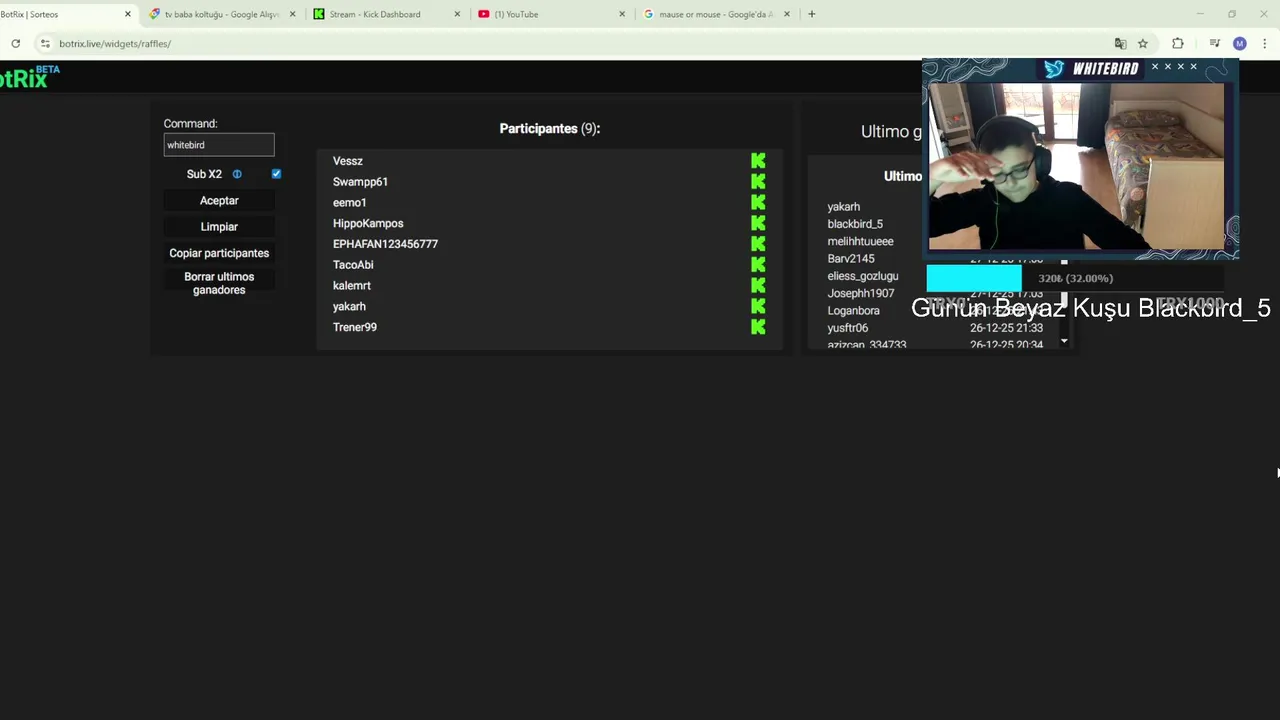Click winner melihhtuueee in last winners
Image resolution: width=1280 pixels, height=720 pixels.
pyautogui.click(x=860, y=241)
